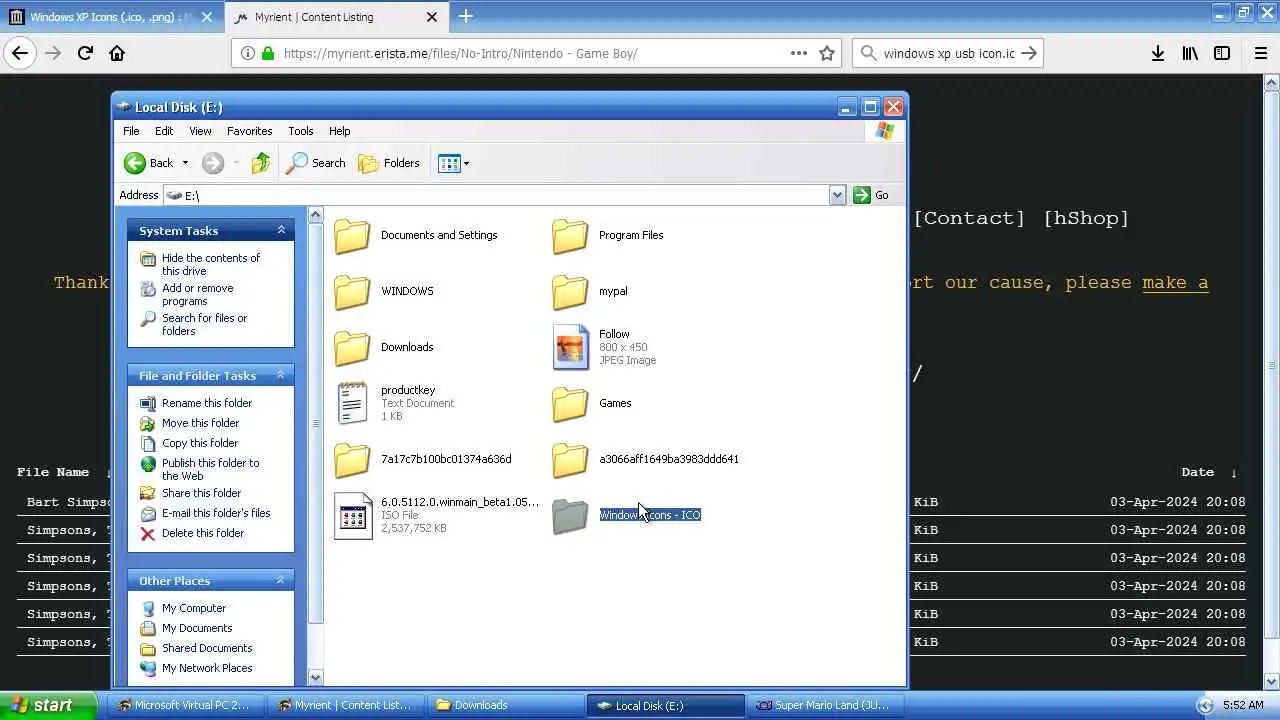Click the Windows Icons - ICO folder icon
Screen dimensions: 1280x720
point(570,516)
